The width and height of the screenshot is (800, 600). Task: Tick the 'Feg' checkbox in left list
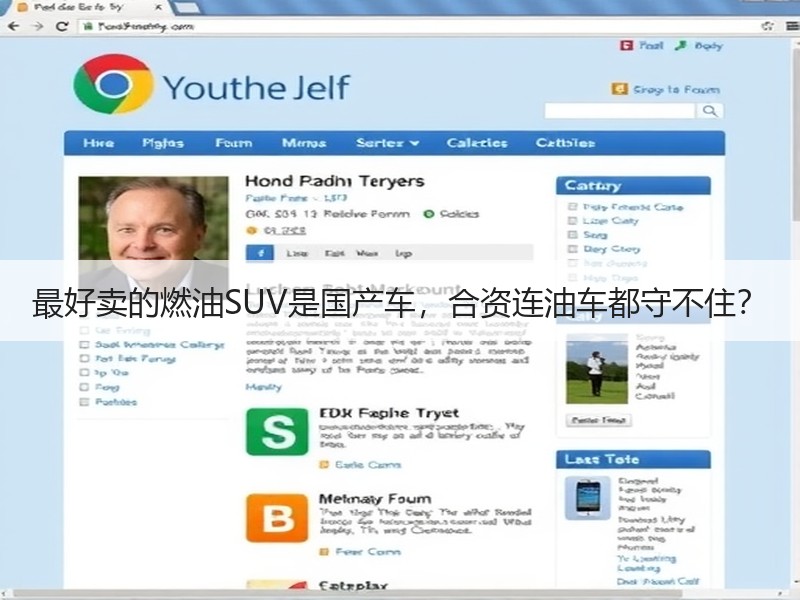click(85, 387)
